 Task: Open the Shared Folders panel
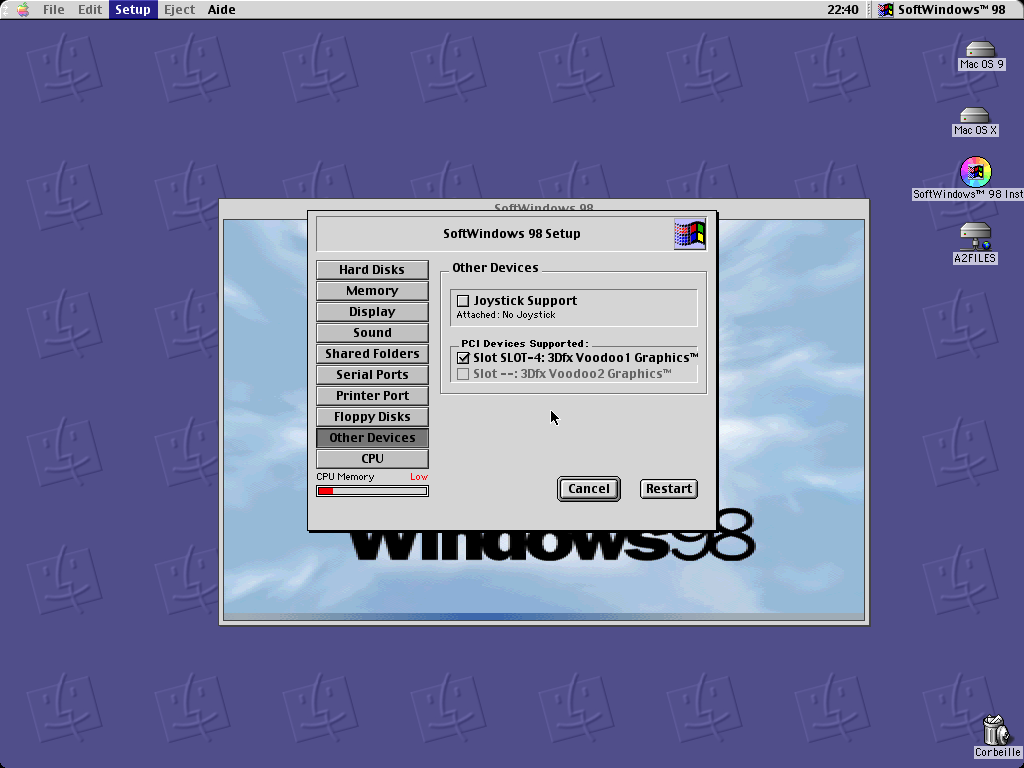click(372, 353)
